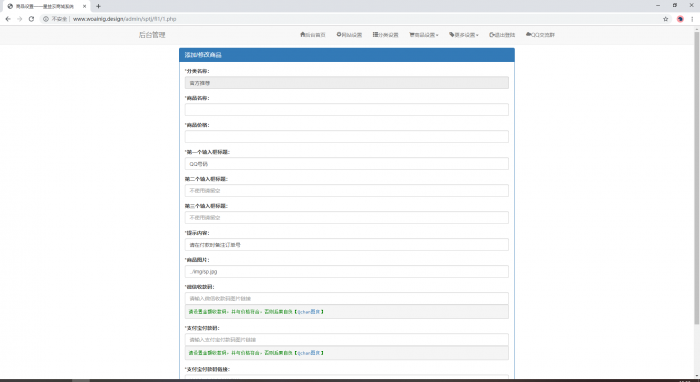The width and height of the screenshot is (700, 382).
Task: Focus the 商品价格 input field
Action: coord(346,137)
